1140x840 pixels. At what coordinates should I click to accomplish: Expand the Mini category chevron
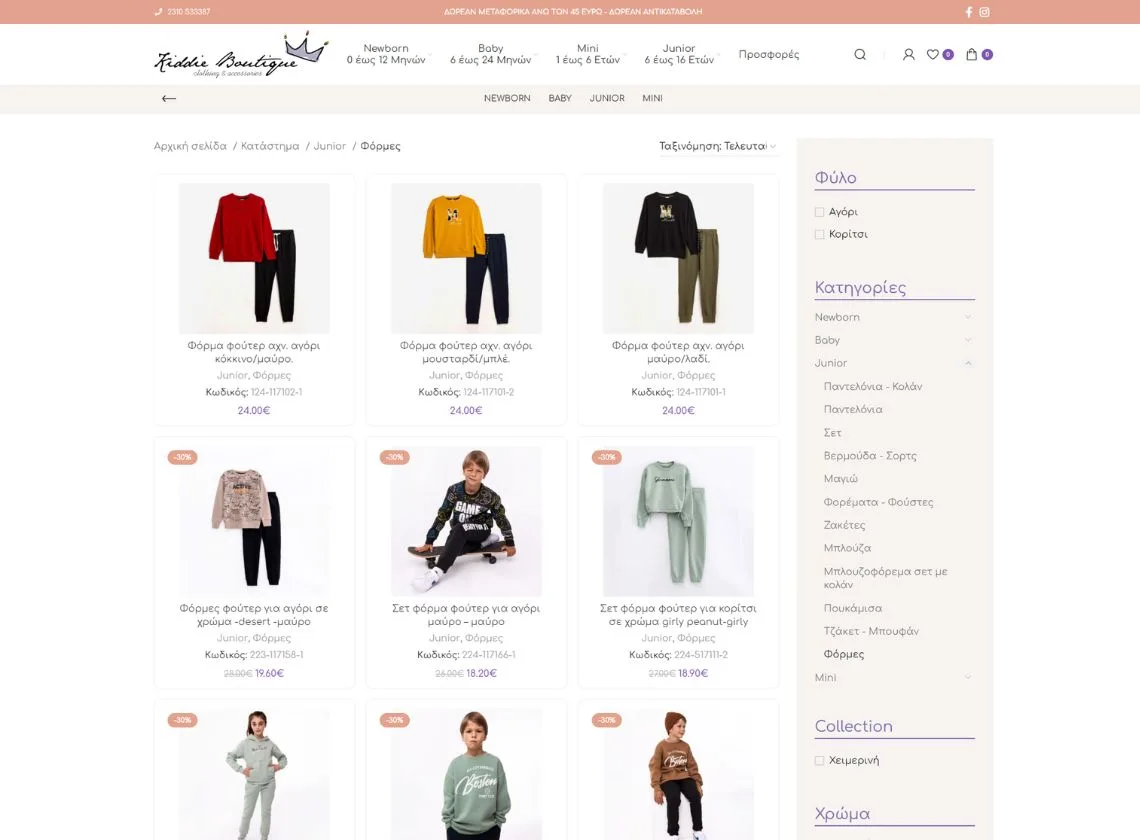pyautogui.click(x=968, y=677)
